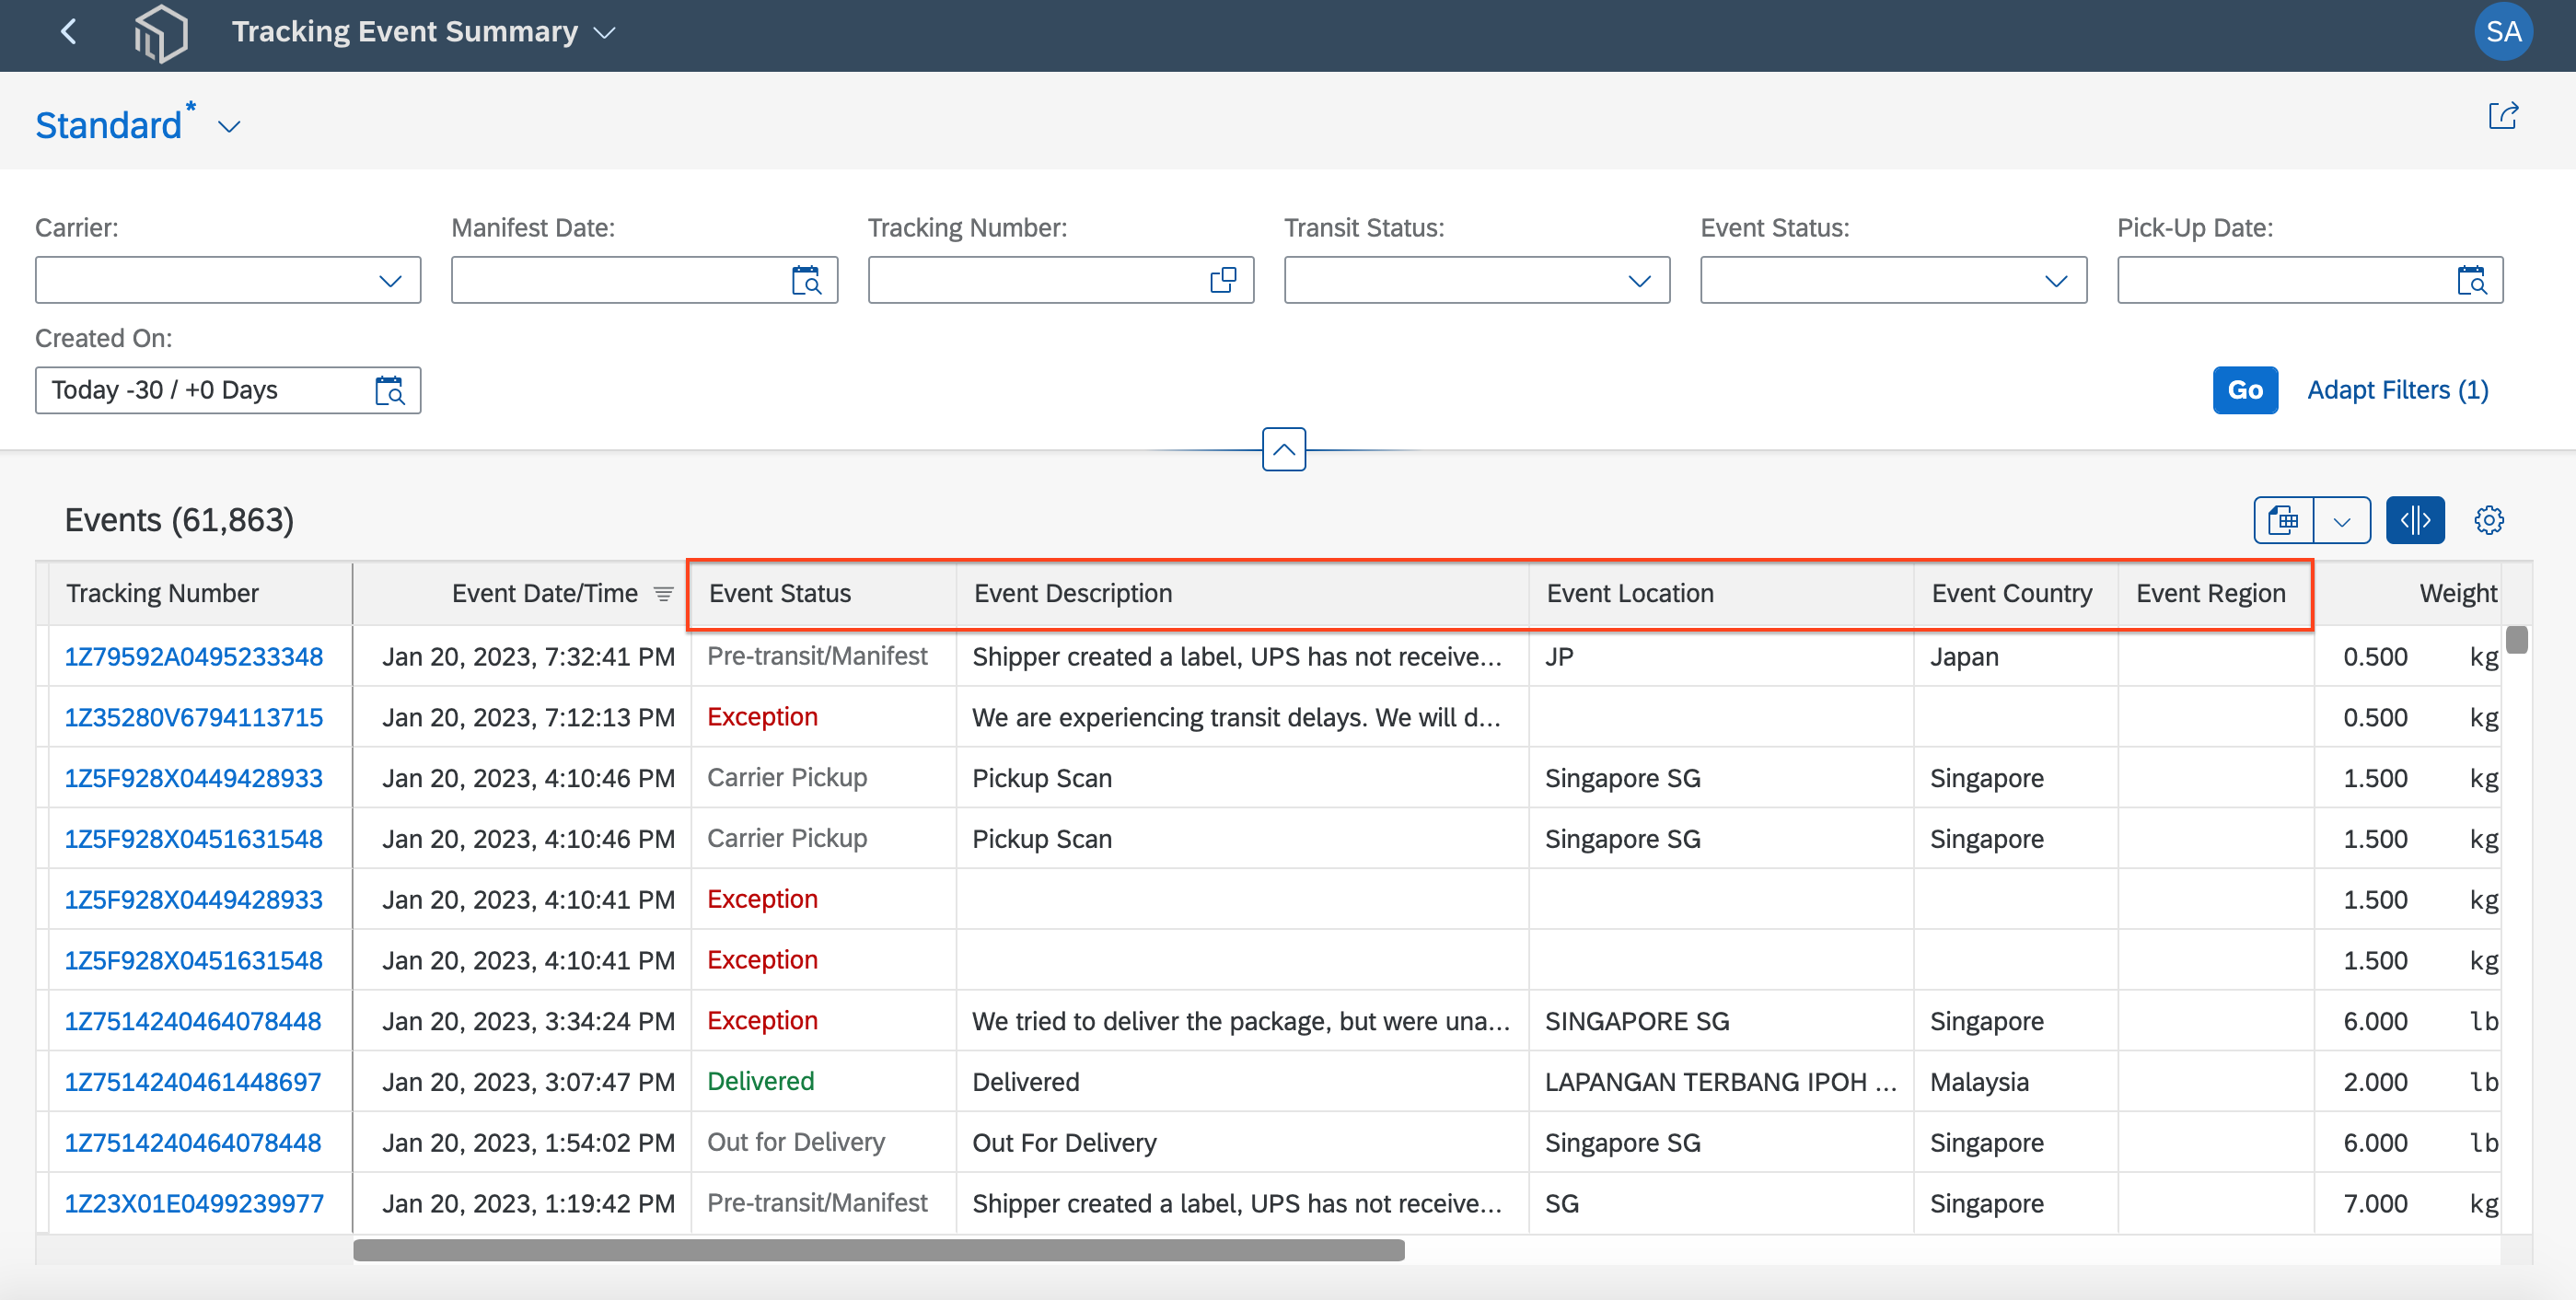Select 'LAPANGAN TERBANG IPOH' location cell

[1720, 1082]
